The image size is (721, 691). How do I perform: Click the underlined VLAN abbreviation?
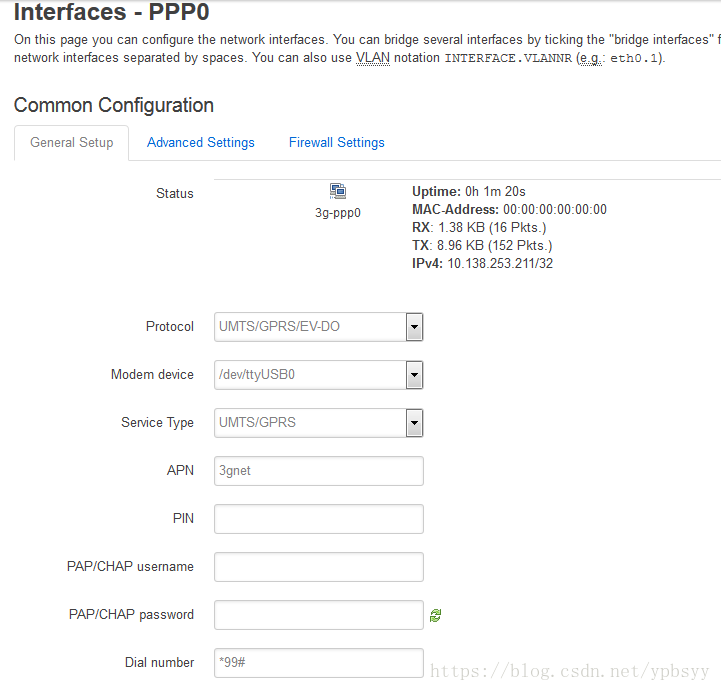pos(372,58)
